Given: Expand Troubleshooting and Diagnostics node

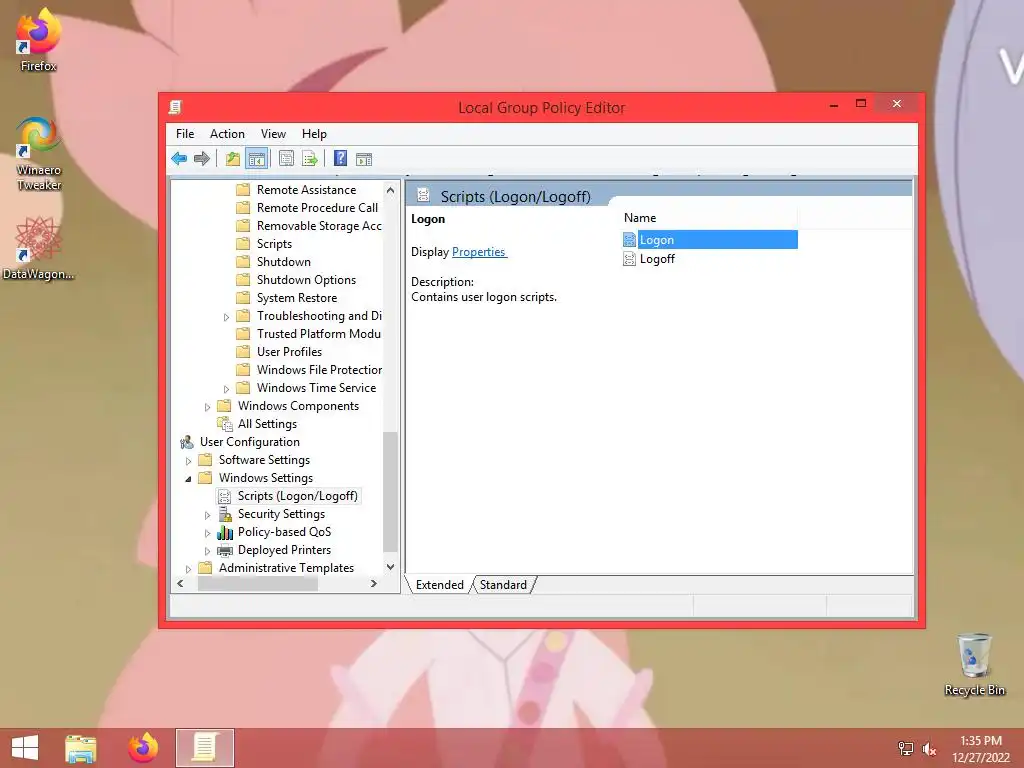Looking at the screenshot, I should [227, 317].
